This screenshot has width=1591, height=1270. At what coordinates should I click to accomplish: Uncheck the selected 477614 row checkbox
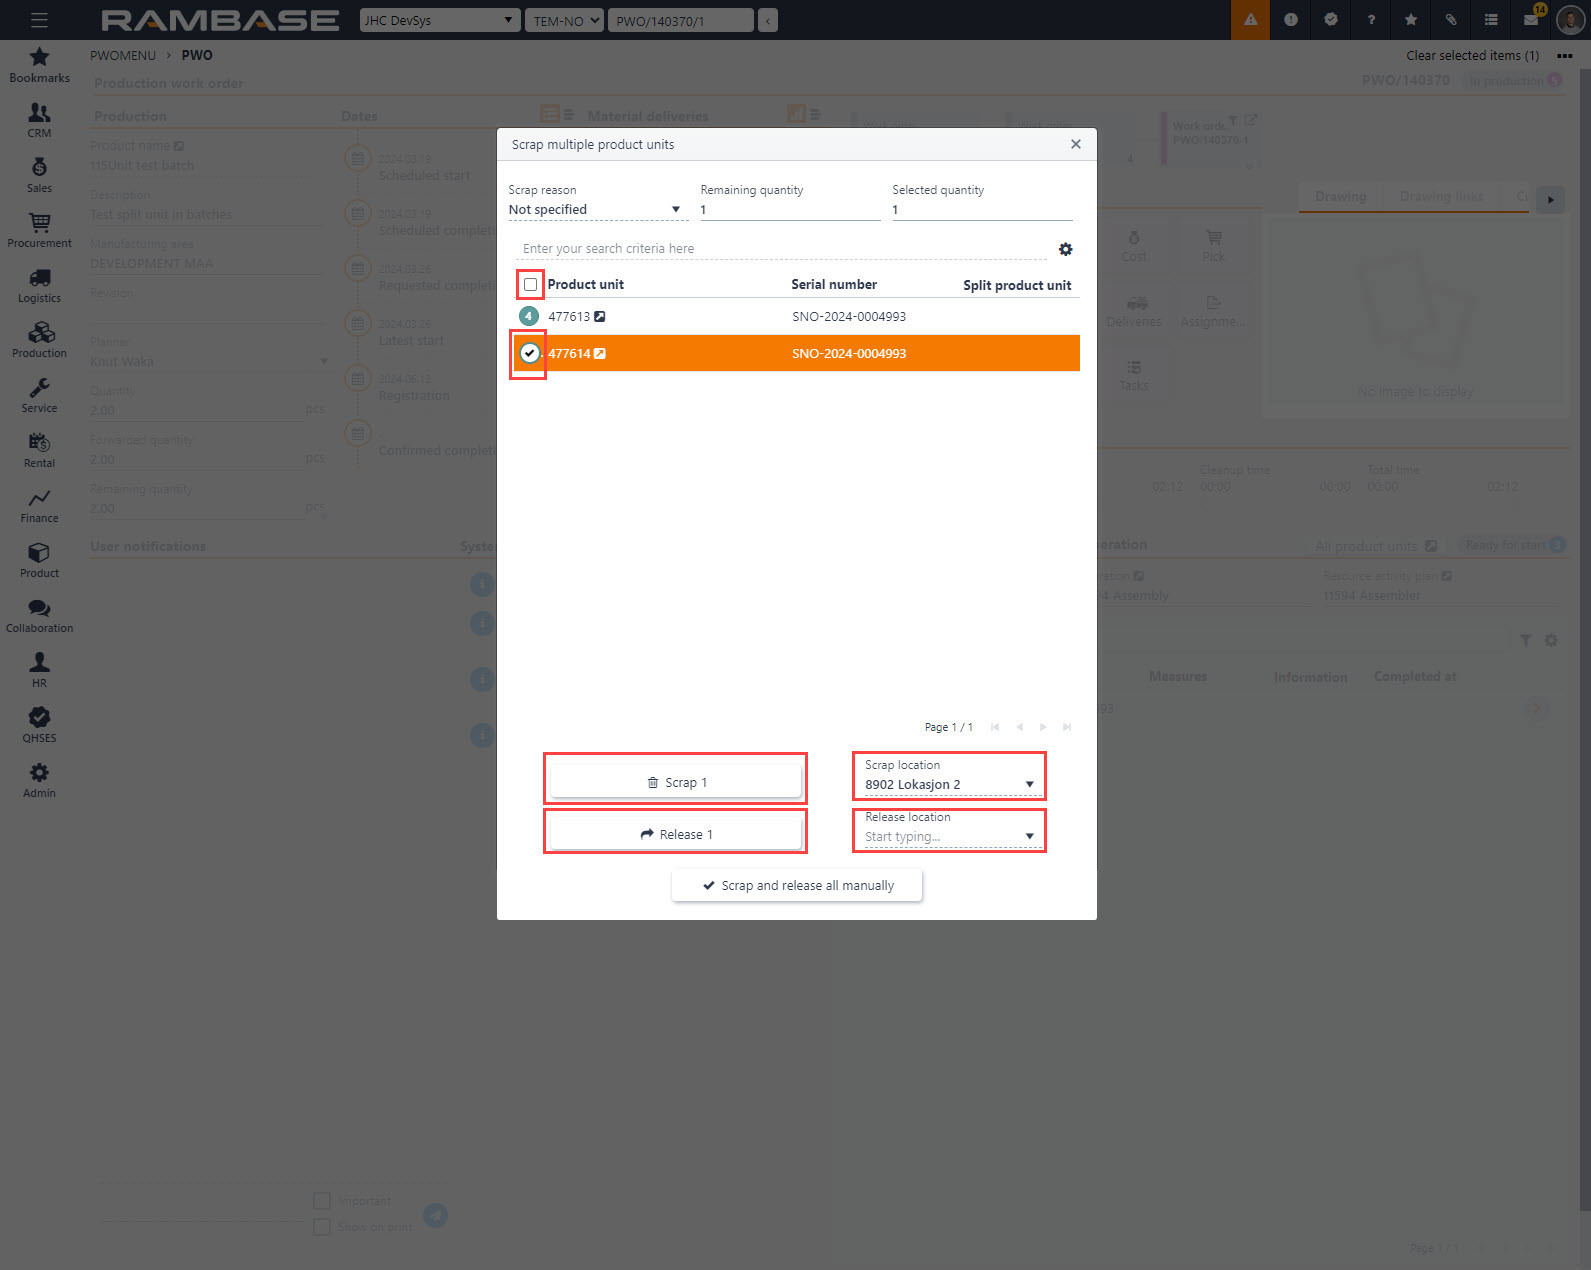(x=529, y=353)
